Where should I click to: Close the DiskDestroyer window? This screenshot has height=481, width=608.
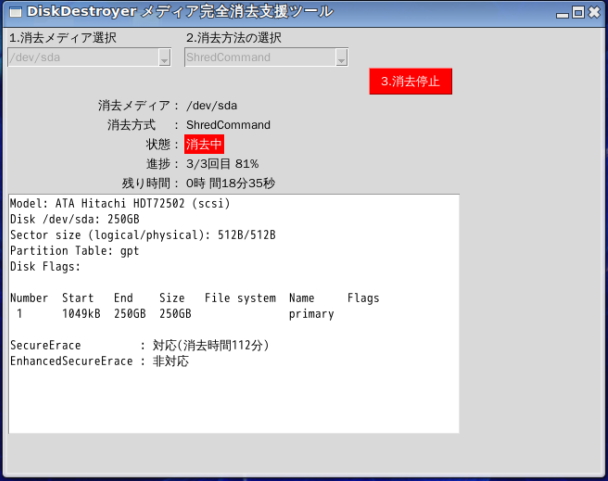594,12
